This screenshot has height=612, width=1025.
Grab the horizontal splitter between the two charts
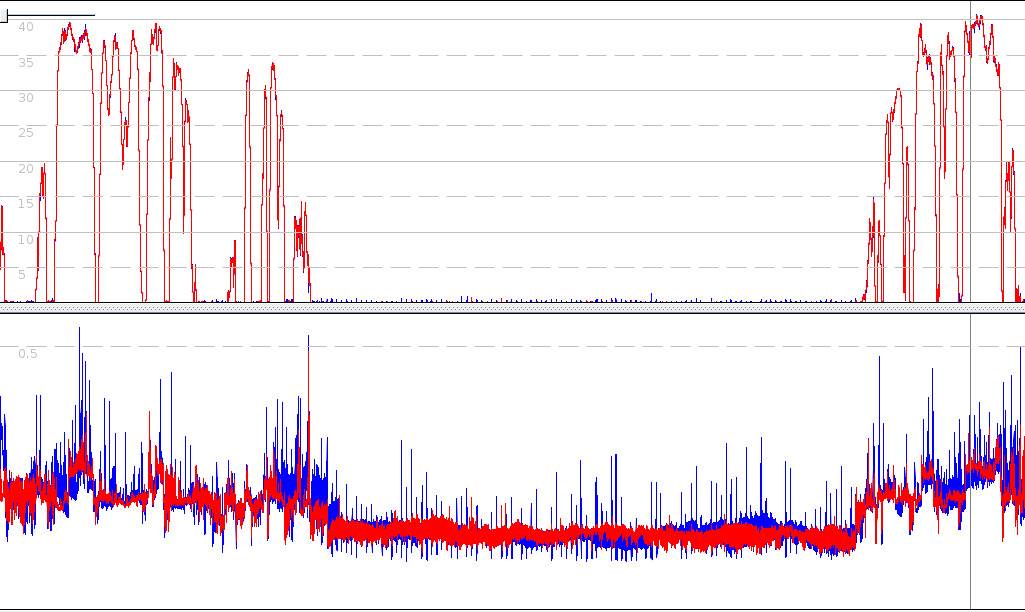[512, 308]
